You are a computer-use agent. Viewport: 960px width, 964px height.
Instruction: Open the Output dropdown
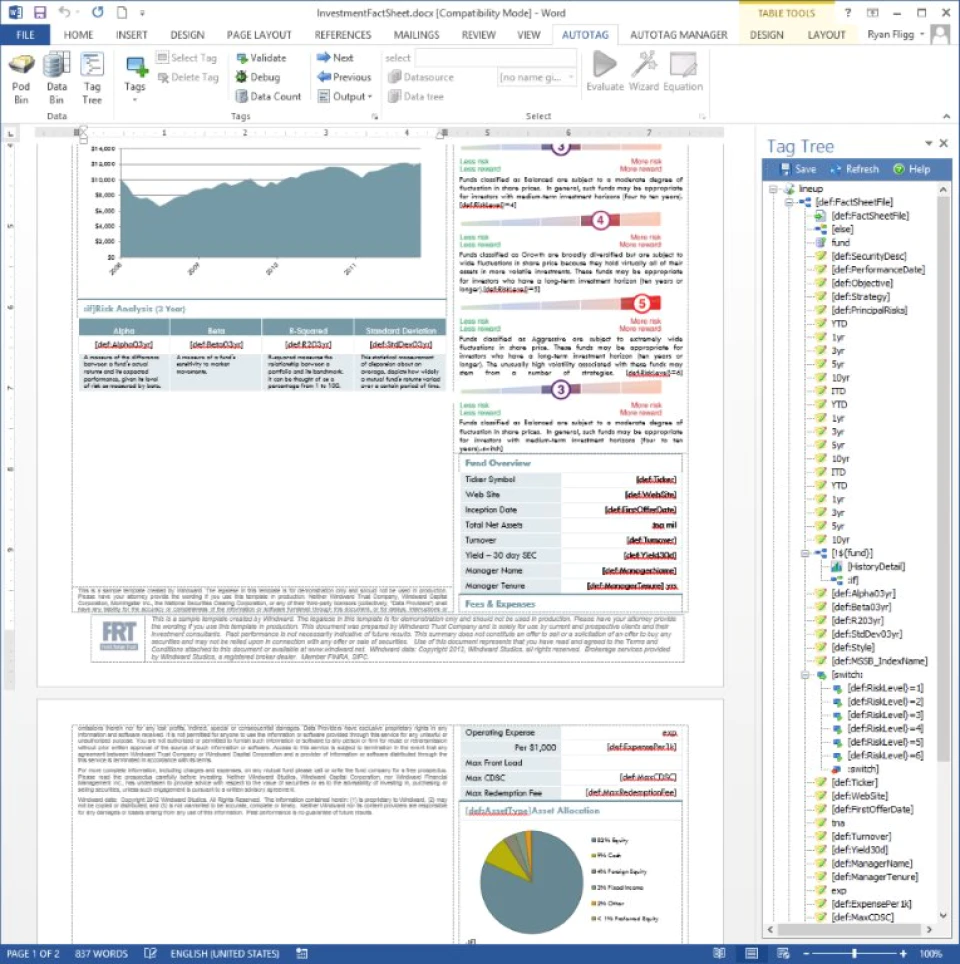(345, 96)
